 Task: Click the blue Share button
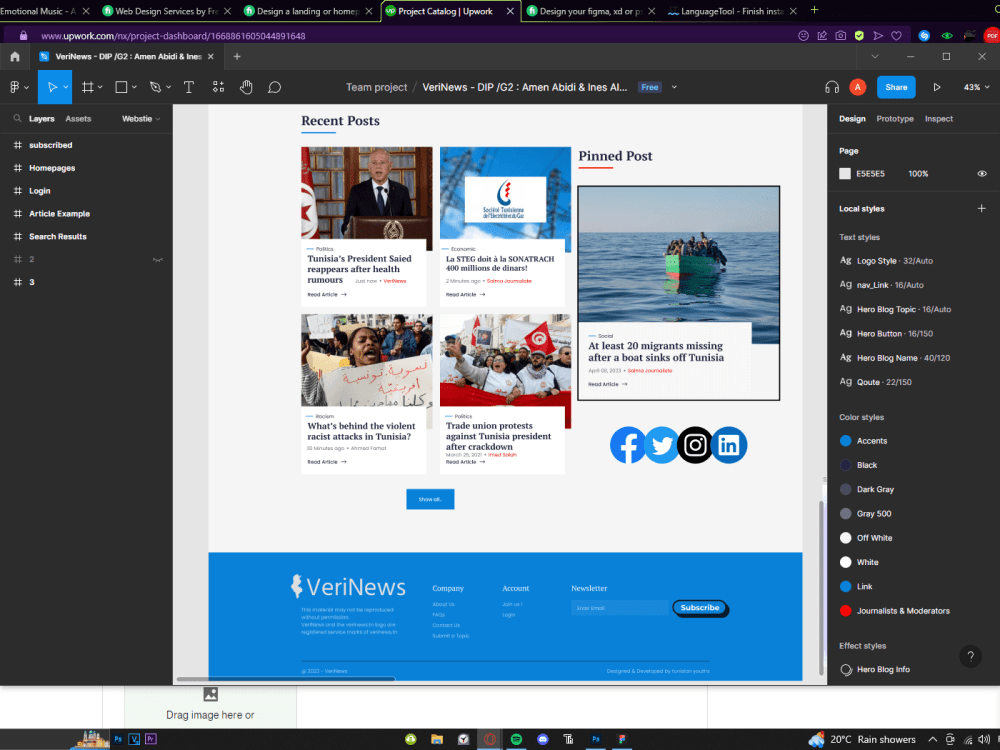pos(895,87)
